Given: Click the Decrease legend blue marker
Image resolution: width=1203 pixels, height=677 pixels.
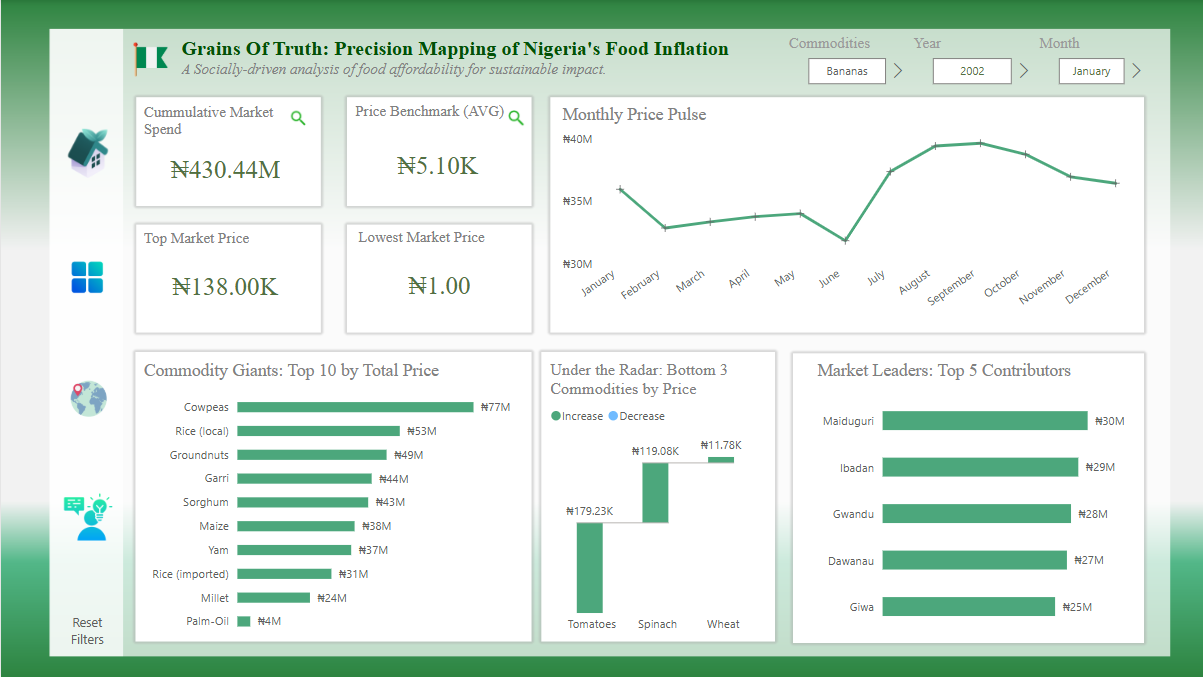Looking at the screenshot, I should 613,416.
